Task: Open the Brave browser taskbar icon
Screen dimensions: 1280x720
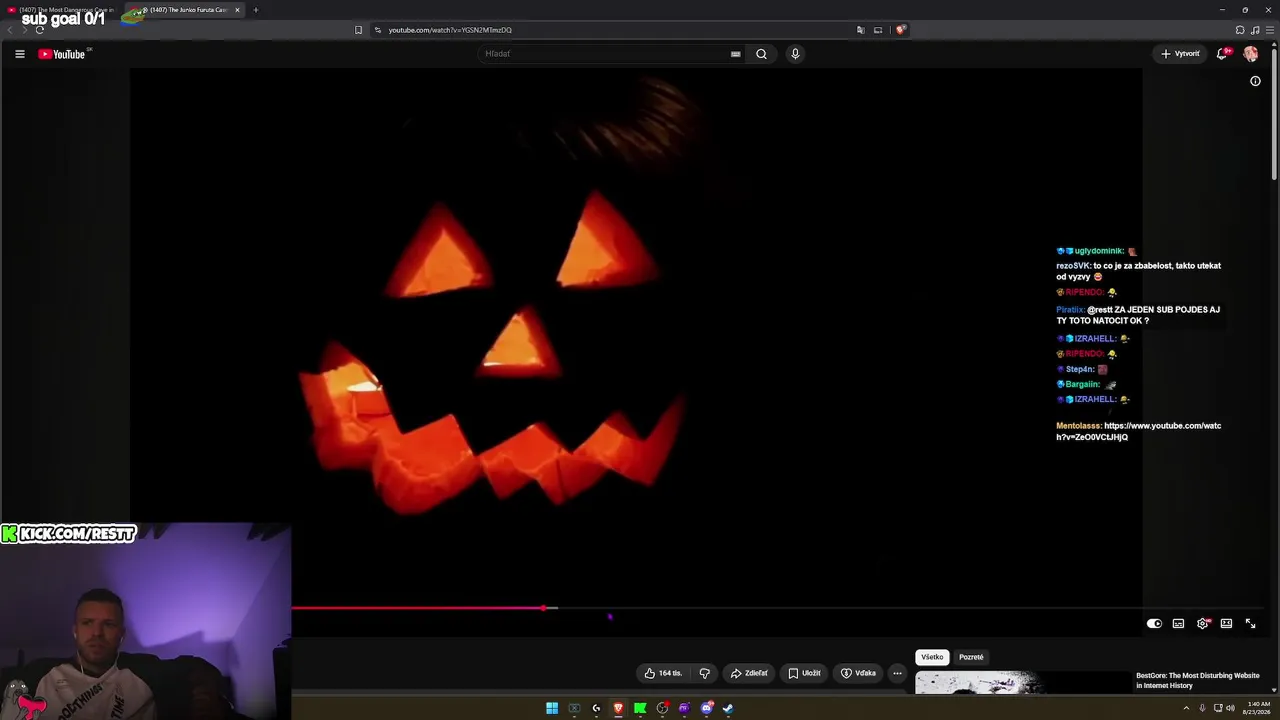Action: coord(618,708)
